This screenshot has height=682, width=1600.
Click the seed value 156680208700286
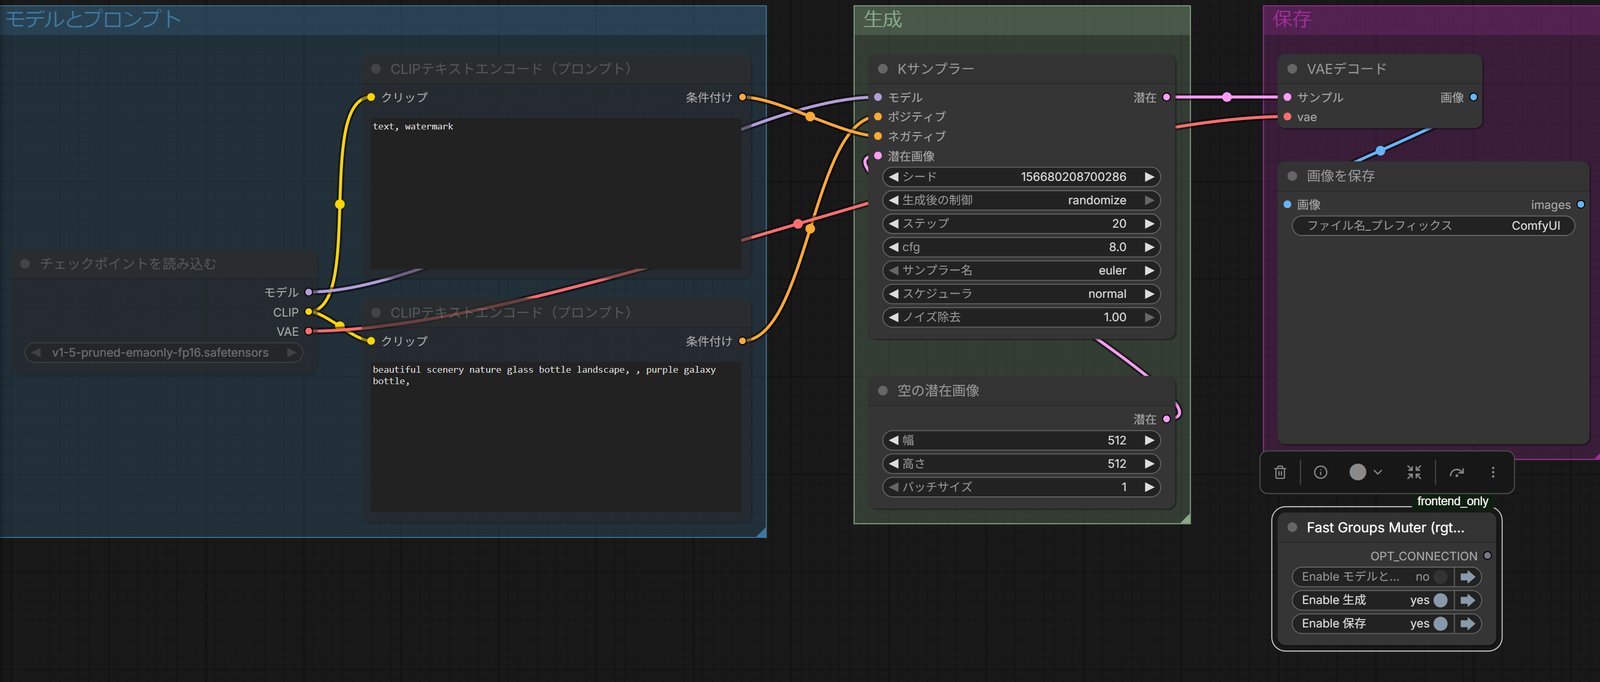coord(1073,177)
